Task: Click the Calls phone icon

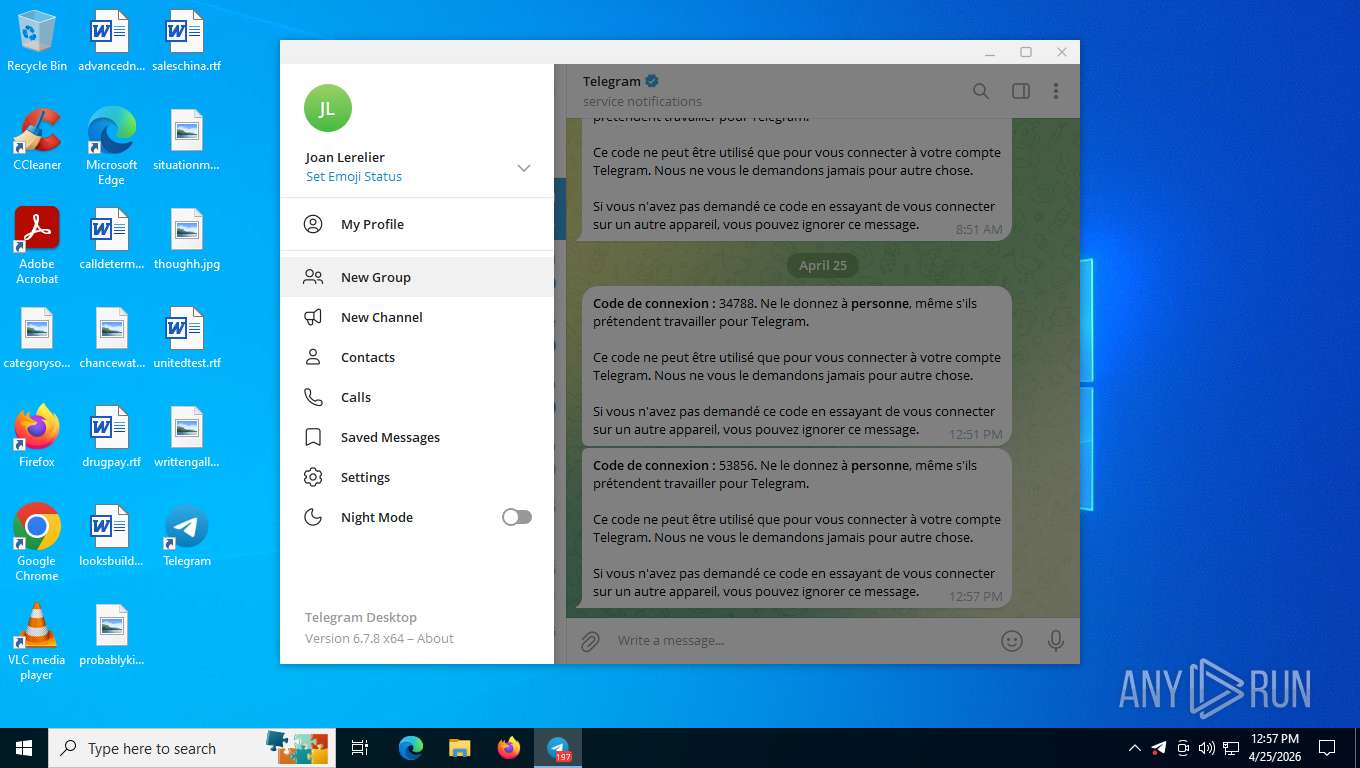Action: (313, 397)
